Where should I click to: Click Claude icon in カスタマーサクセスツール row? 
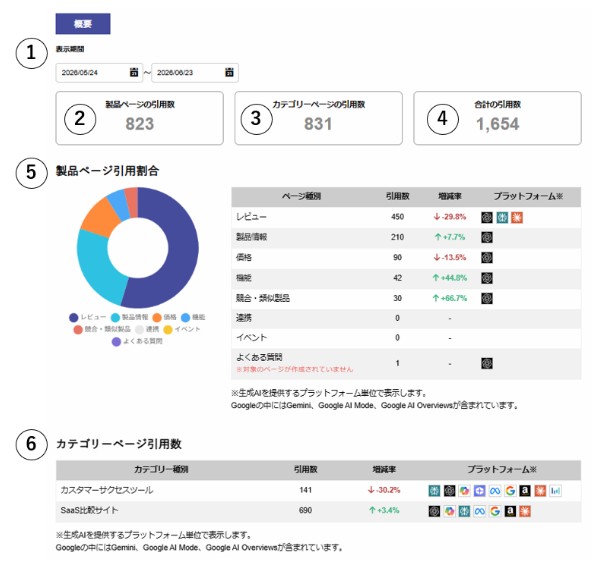(x=540, y=491)
